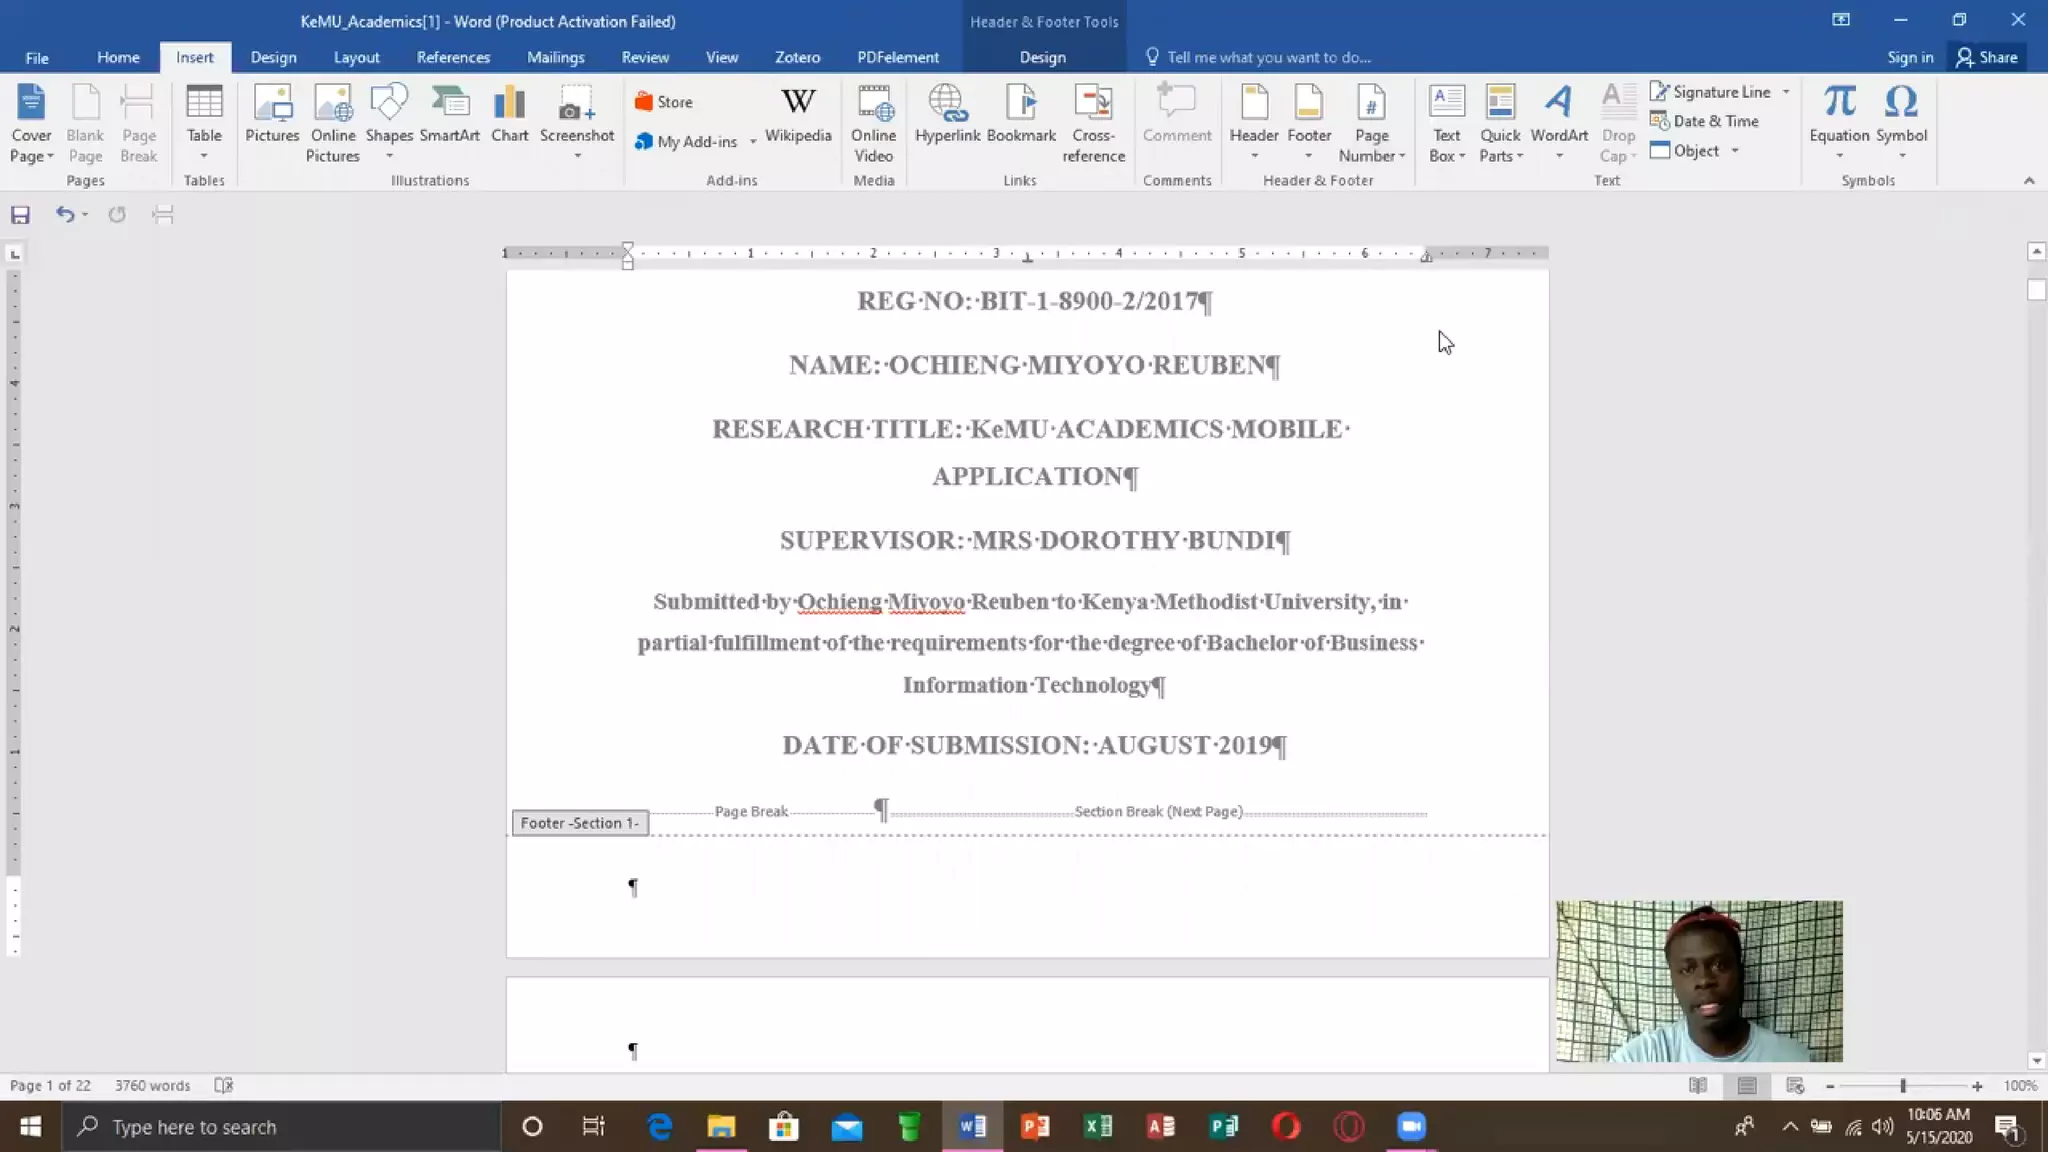Collapse the ribbon with the chevron
2048x1152 pixels.
click(x=2029, y=181)
